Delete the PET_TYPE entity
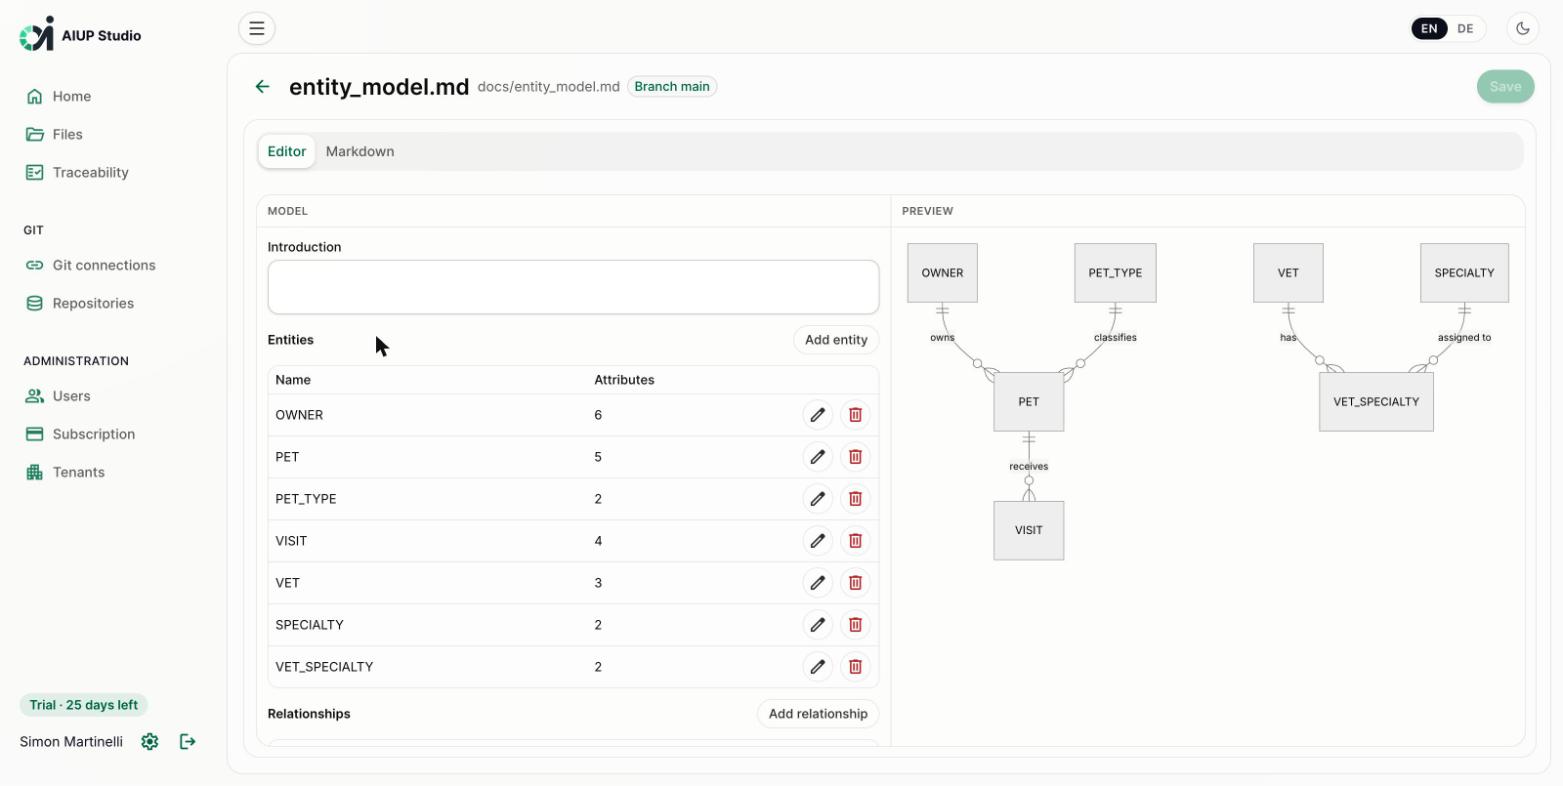This screenshot has height=786, width=1563. point(855,499)
